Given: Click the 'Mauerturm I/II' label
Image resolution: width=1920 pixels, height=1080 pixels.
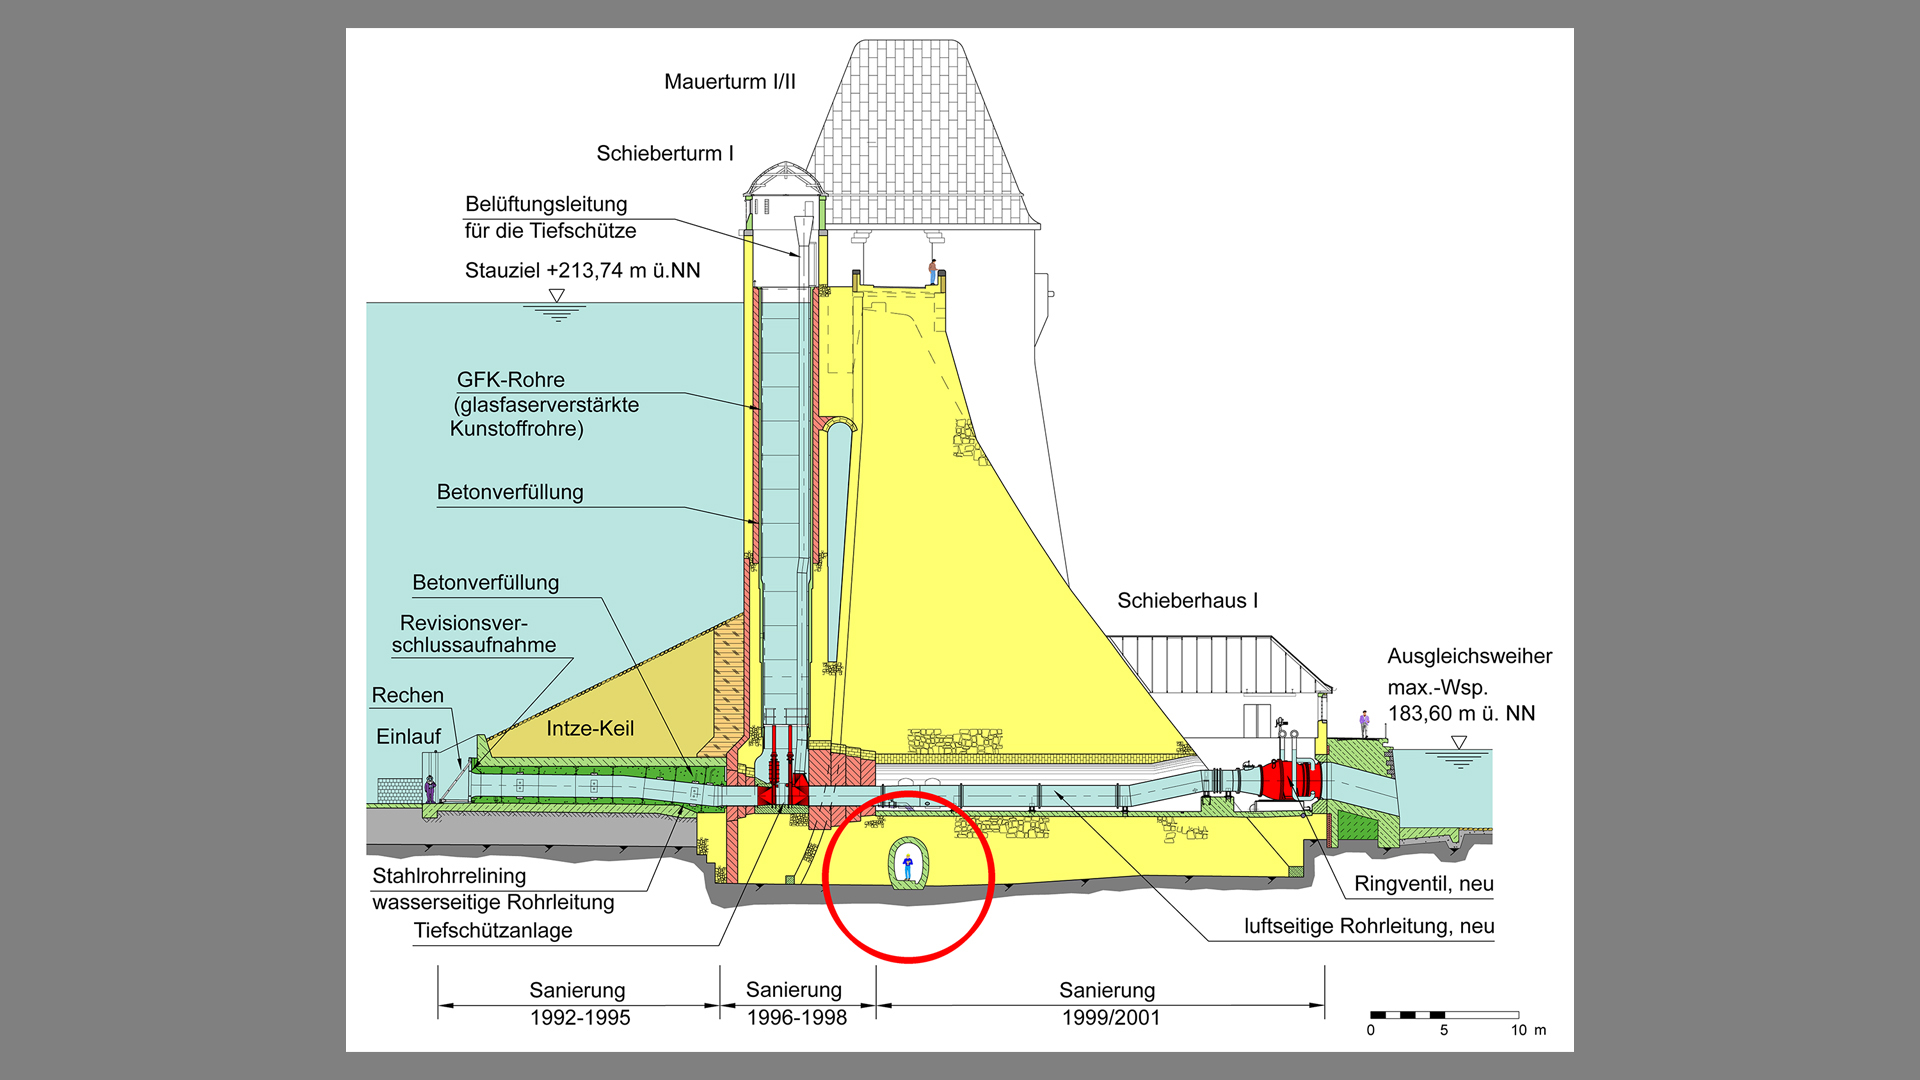Looking at the screenshot, I should click(730, 82).
